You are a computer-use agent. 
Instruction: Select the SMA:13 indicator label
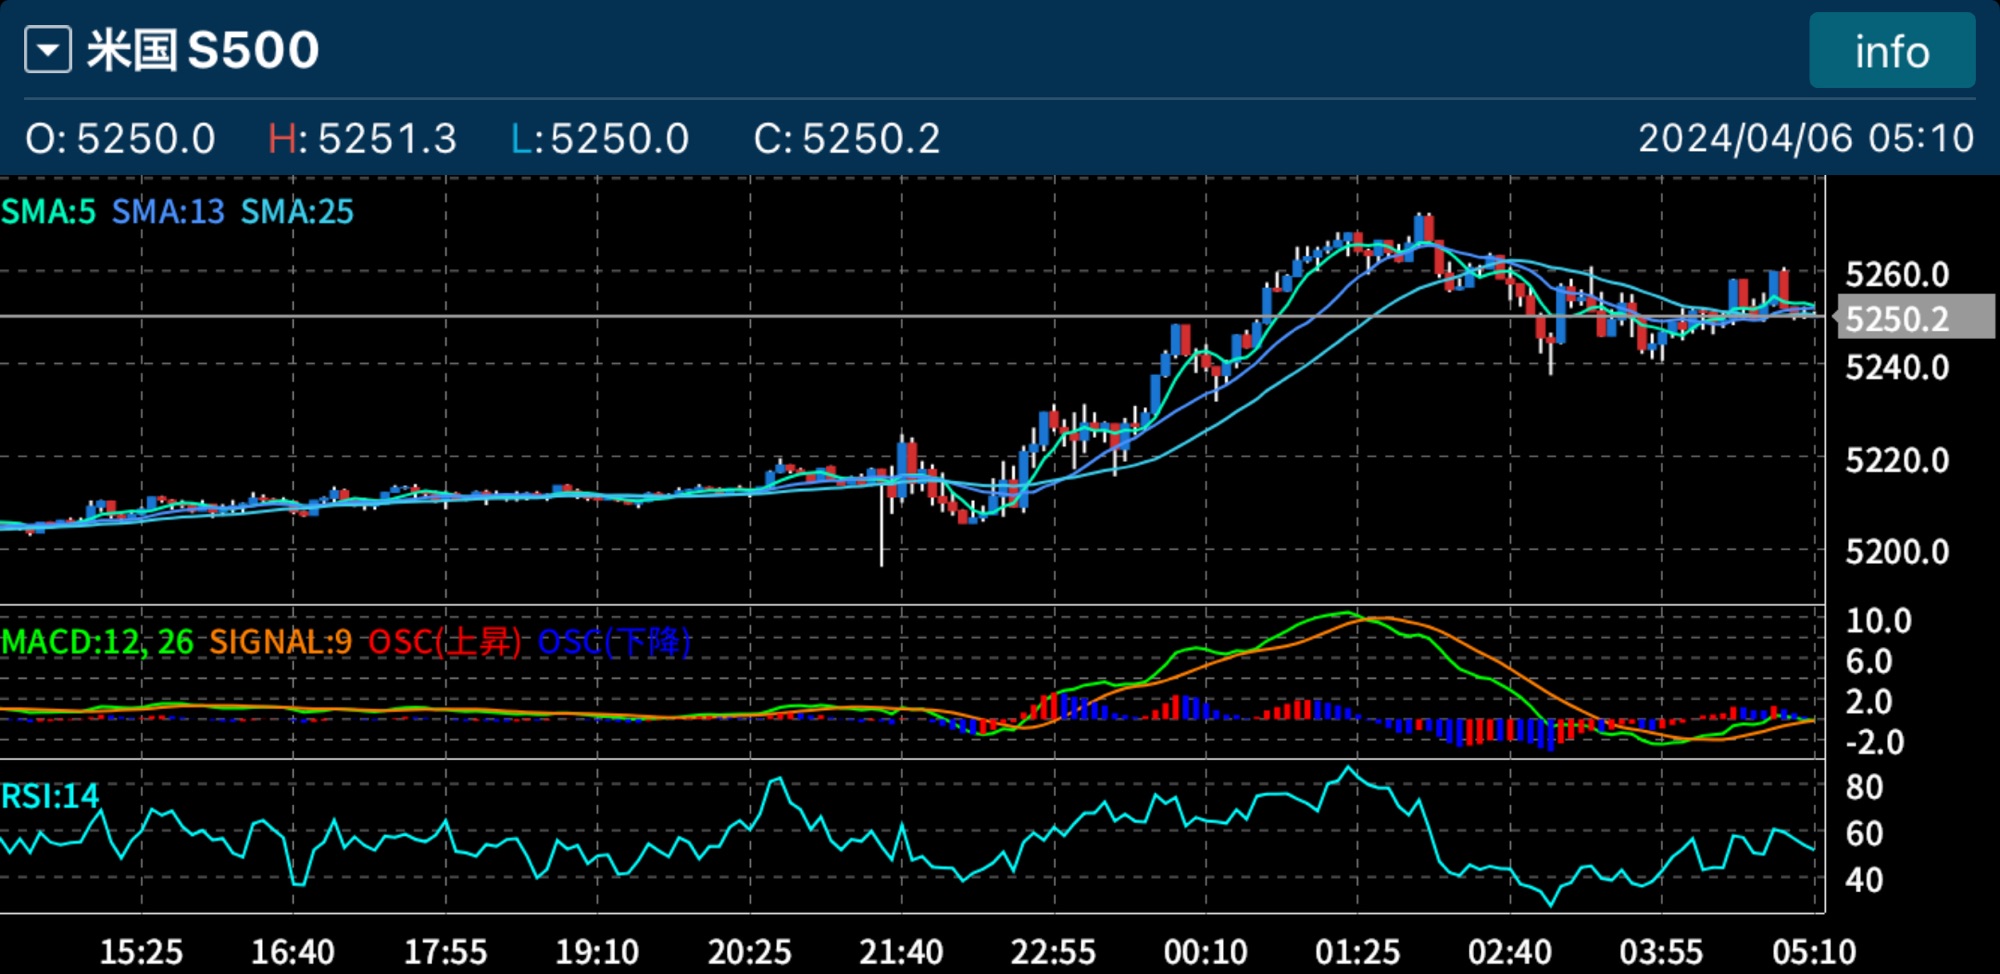168,212
